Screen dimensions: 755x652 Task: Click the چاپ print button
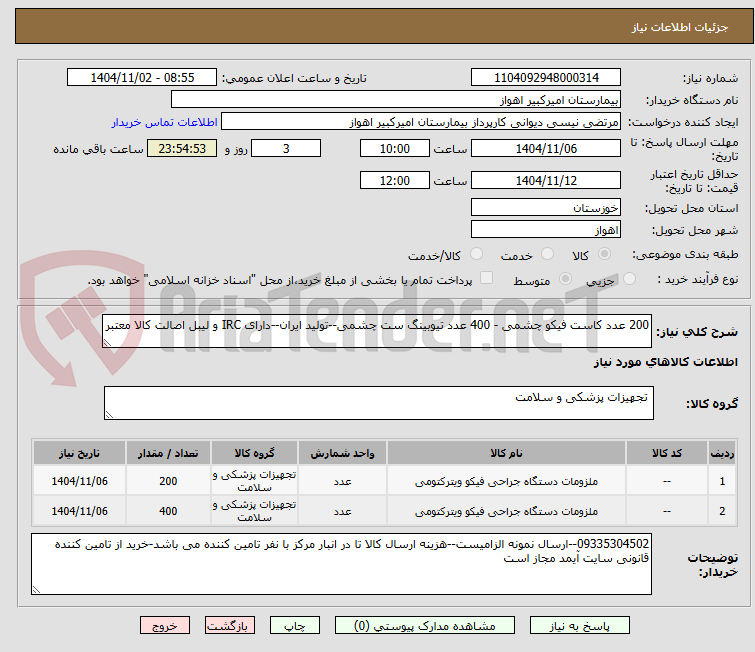[x=295, y=626]
